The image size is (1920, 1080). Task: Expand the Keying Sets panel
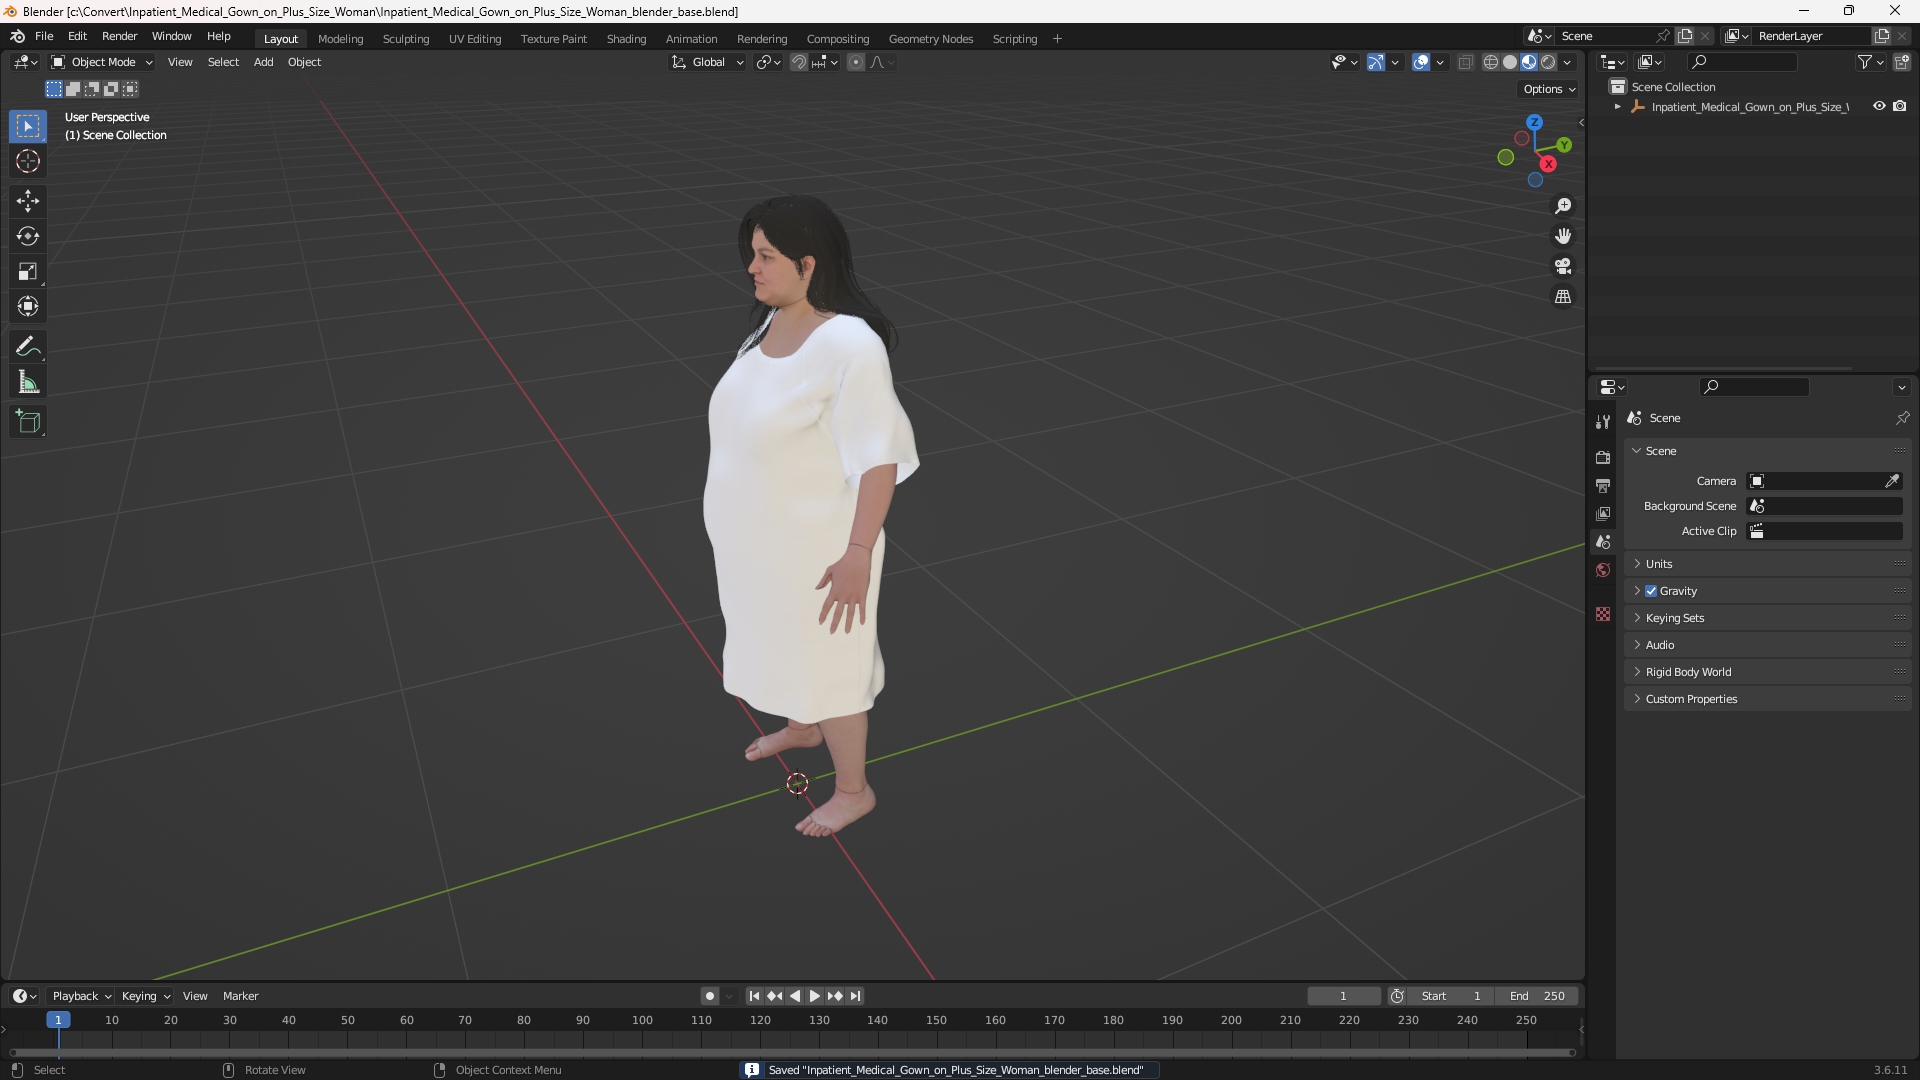click(1768, 618)
